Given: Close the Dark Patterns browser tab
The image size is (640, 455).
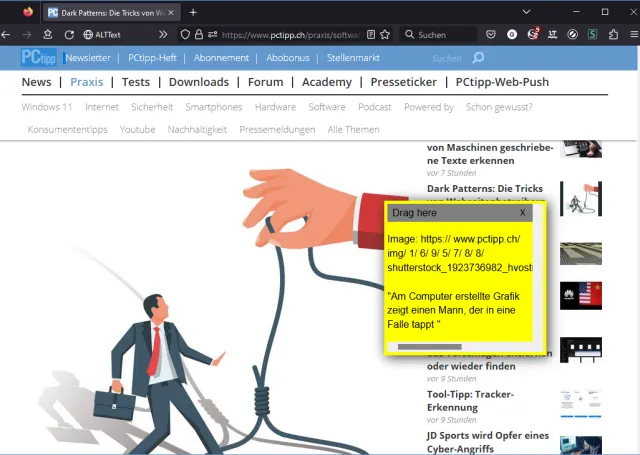Looking at the screenshot, I should 171,13.
